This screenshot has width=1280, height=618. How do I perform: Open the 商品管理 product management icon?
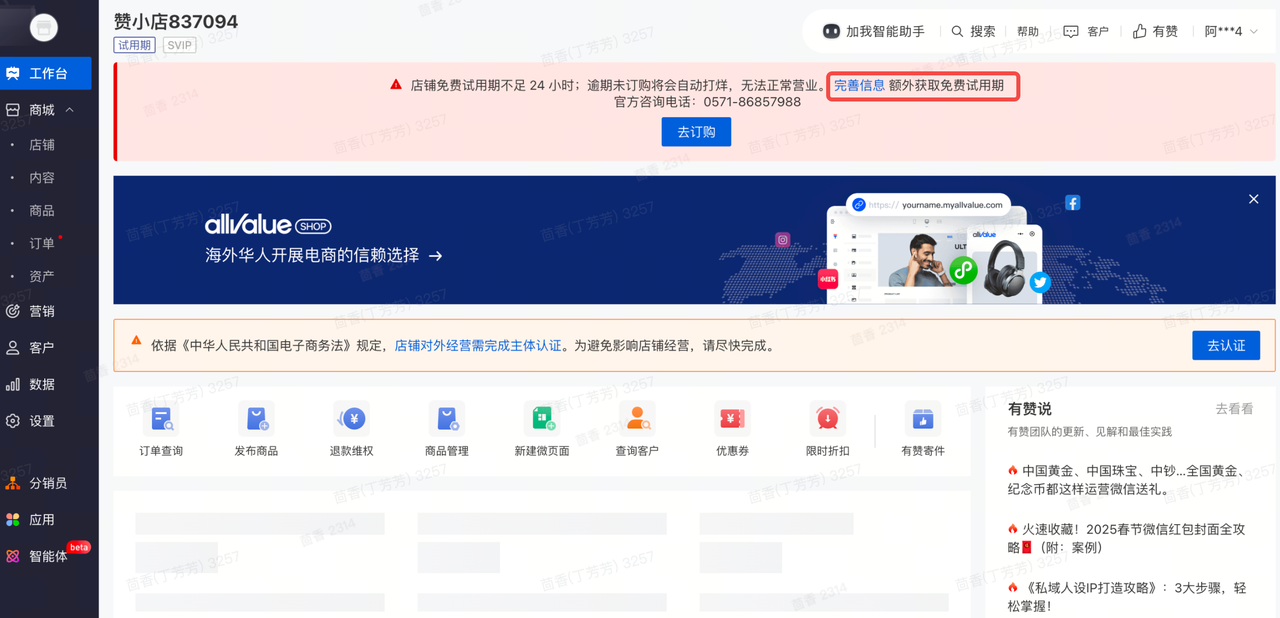pyautogui.click(x=446, y=419)
